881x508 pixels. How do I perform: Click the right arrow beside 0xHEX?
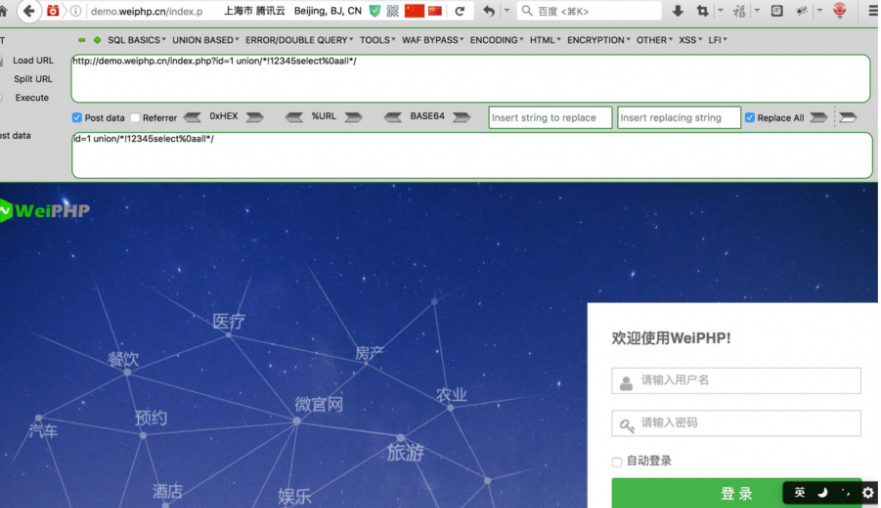point(255,117)
